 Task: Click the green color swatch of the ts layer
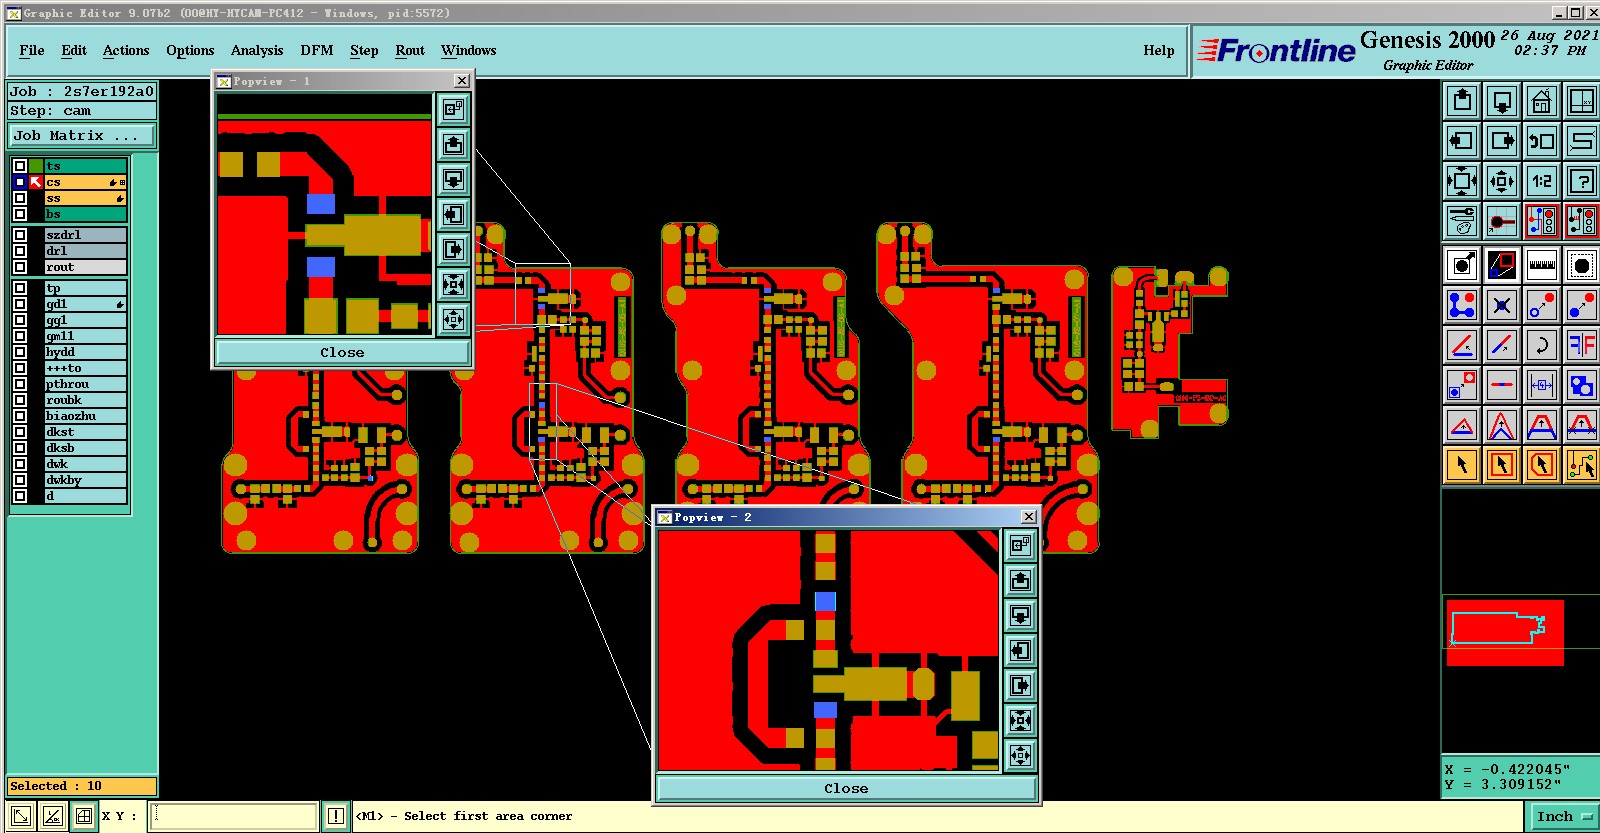coord(36,166)
